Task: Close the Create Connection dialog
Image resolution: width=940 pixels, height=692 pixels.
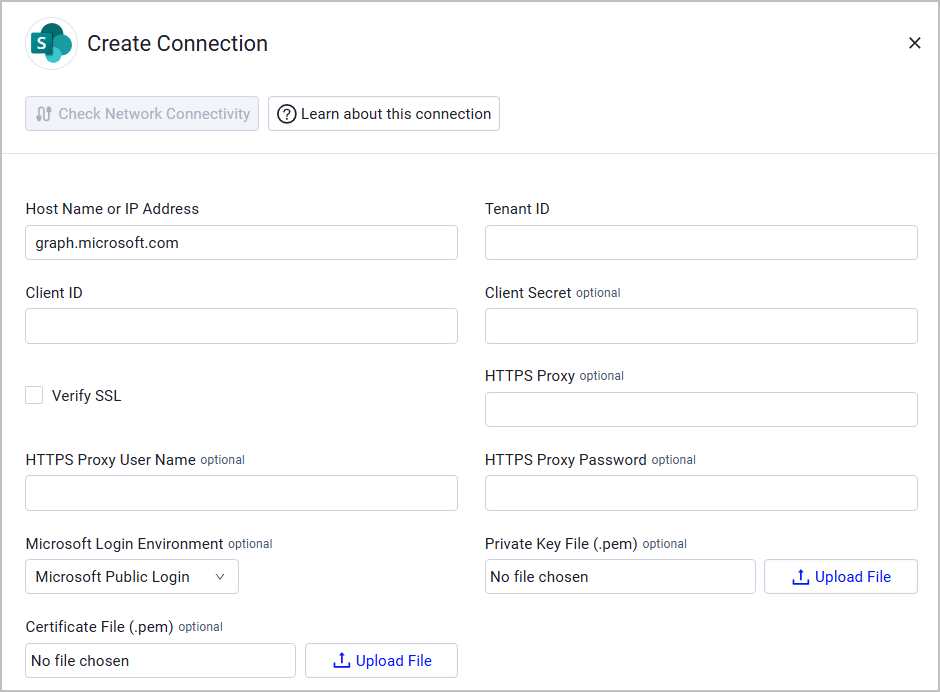Action: 914,43
